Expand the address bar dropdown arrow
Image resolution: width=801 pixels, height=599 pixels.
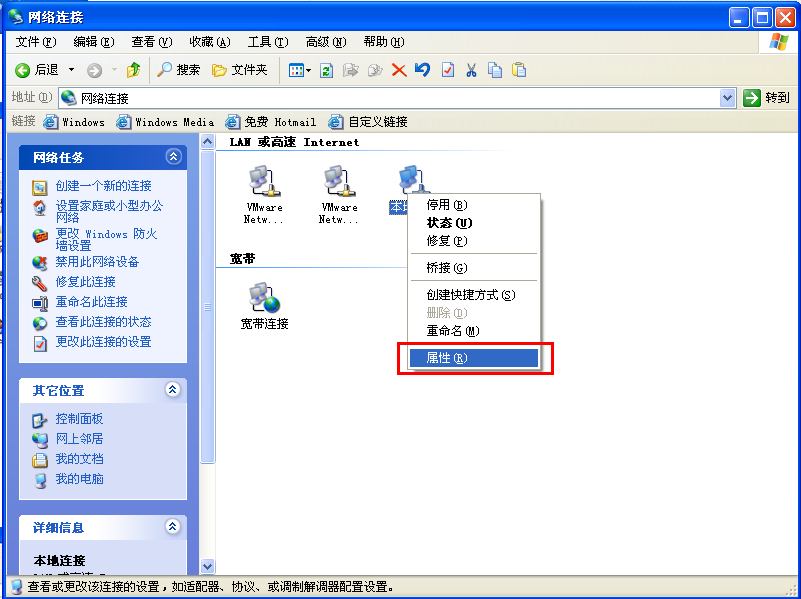click(728, 98)
